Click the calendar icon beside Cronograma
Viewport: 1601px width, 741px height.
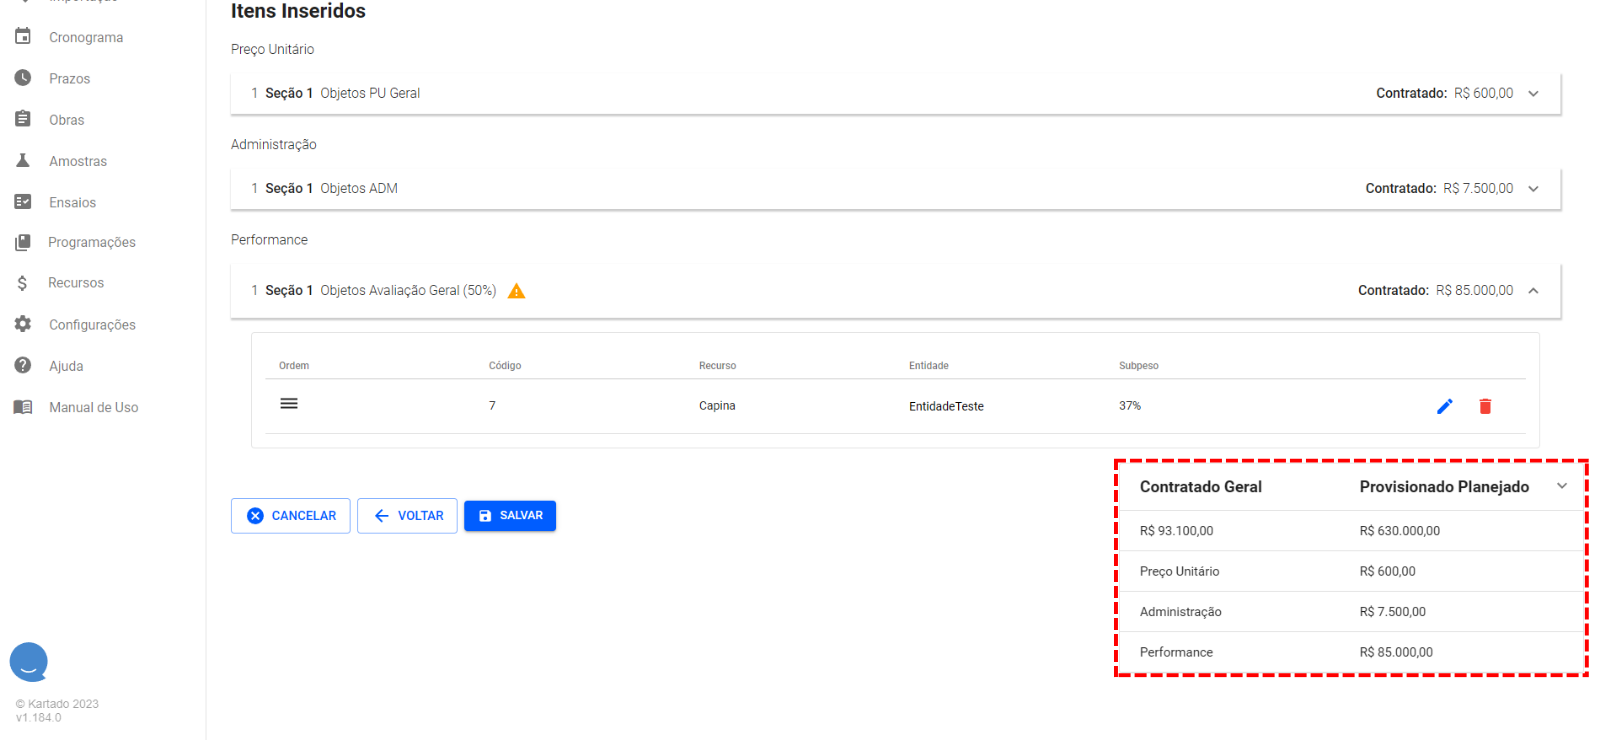23,37
